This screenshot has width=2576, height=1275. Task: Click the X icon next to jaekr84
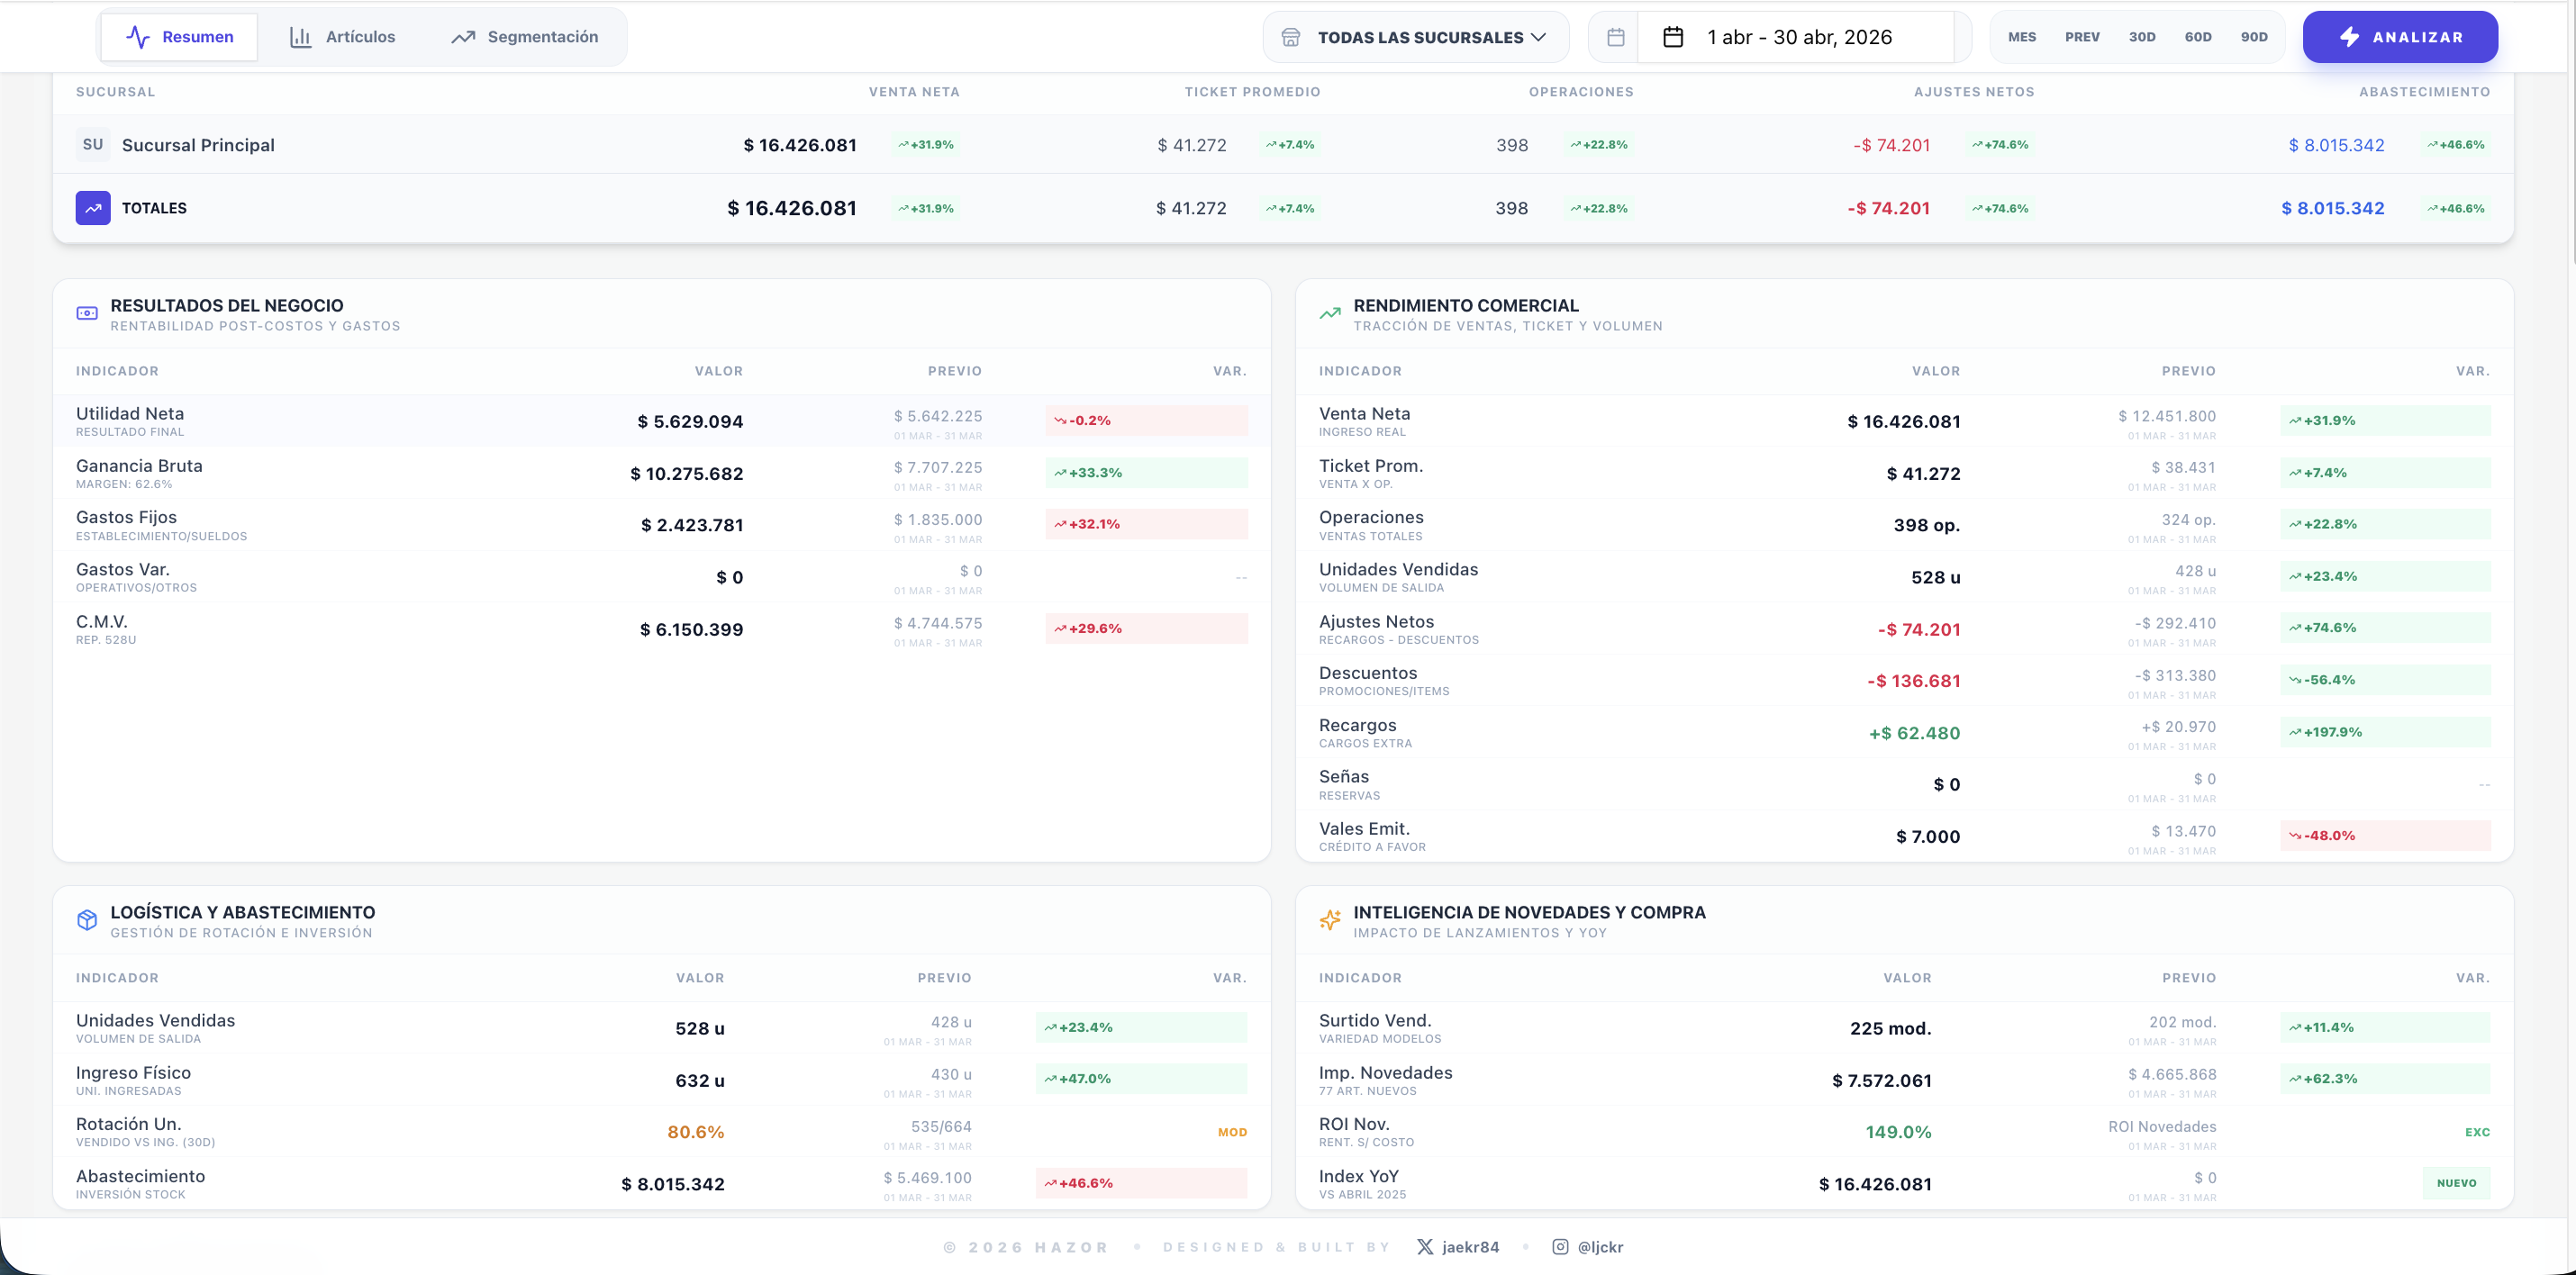click(x=1425, y=1247)
